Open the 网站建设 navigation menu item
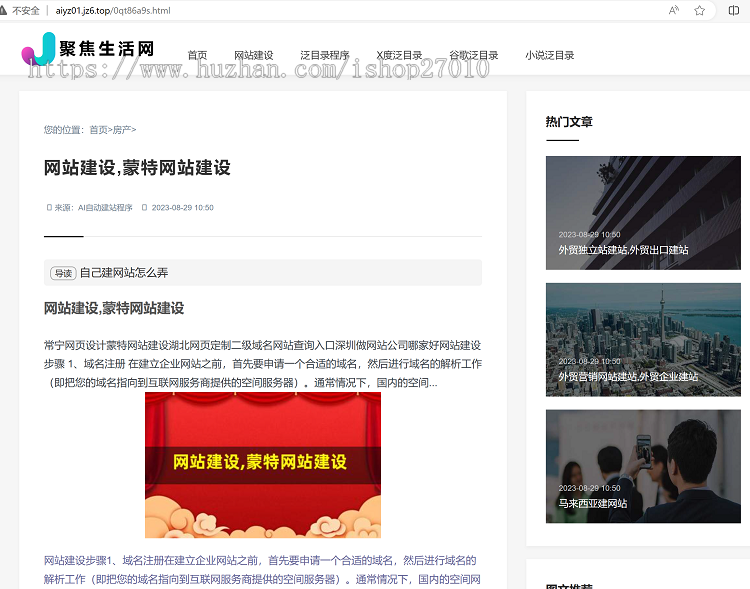This screenshot has height=589, width=750. click(254, 56)
